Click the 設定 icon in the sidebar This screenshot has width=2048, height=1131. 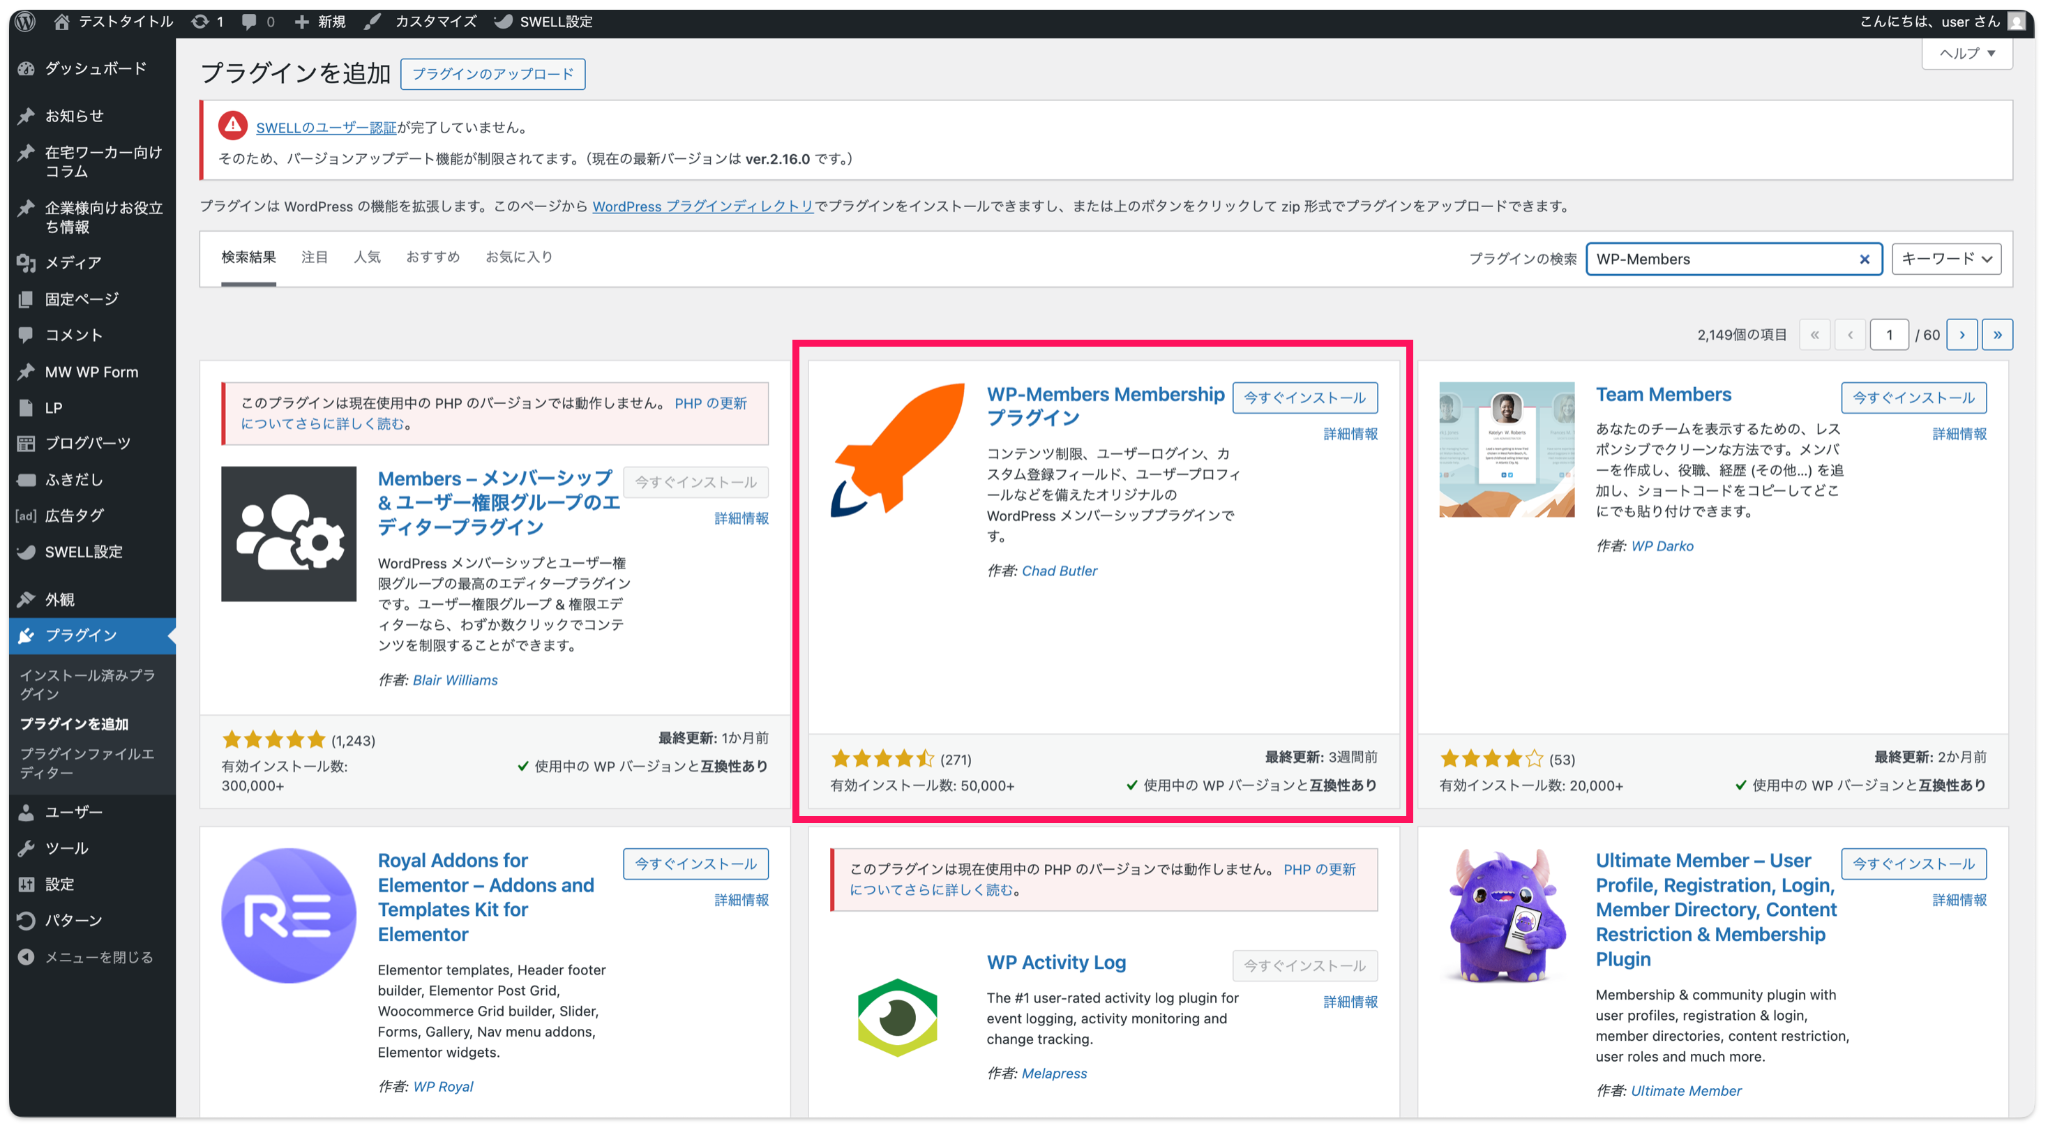[x=27, y=884]
